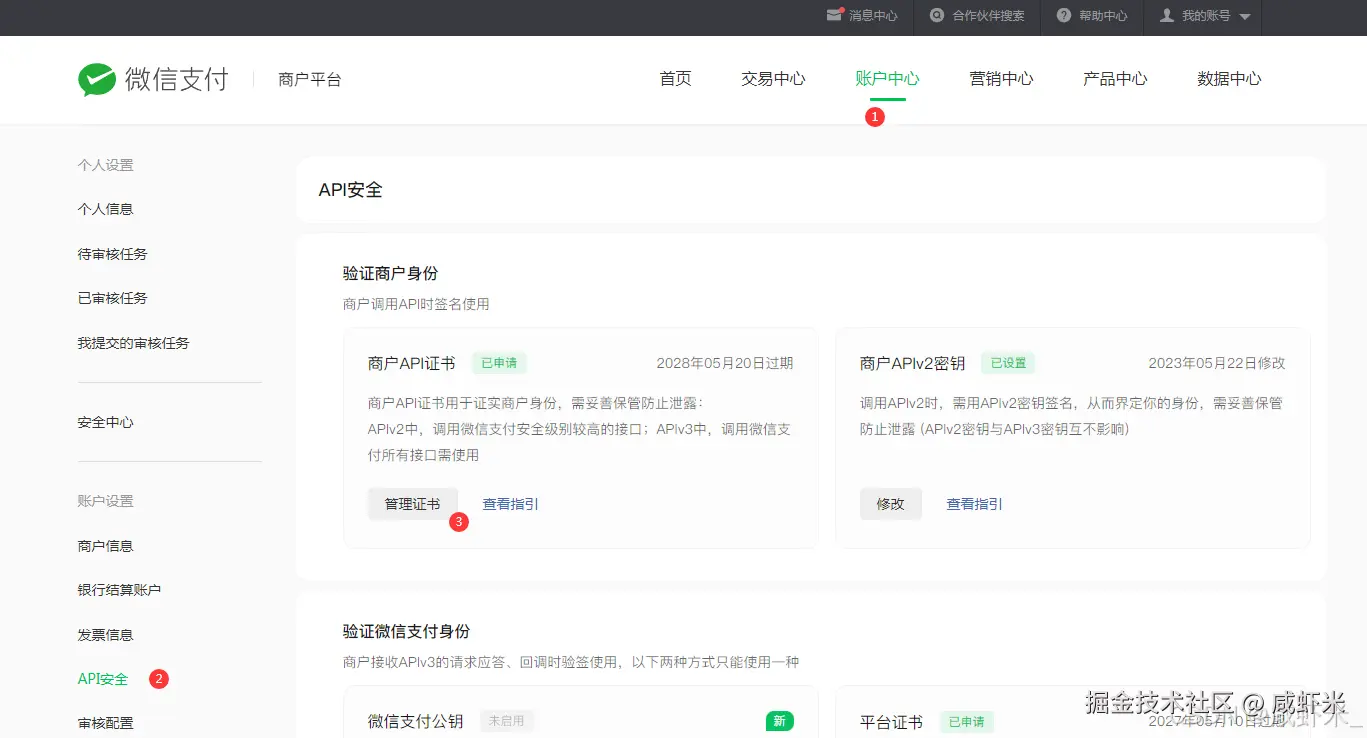Click the 帮助中心 question mark icon
1367x738 pixels.
click(x=1063, y=15)
